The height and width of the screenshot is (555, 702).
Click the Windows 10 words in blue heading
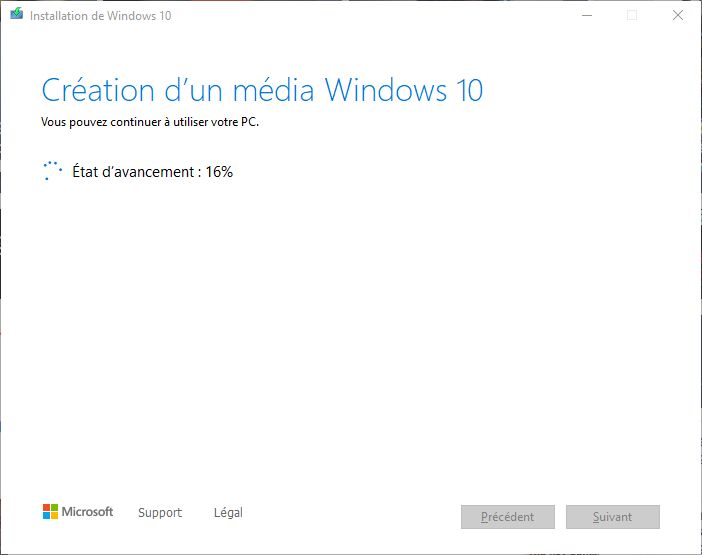pos(404,90)
